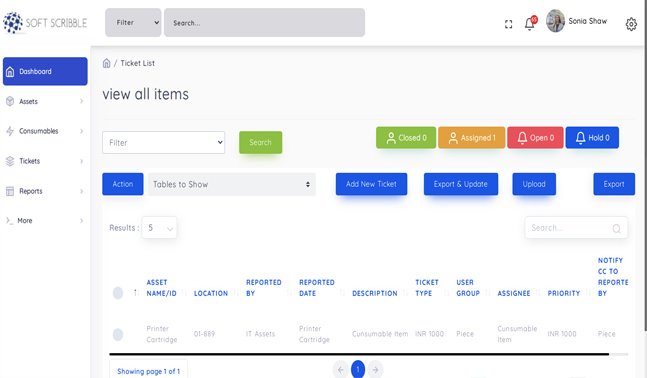Click Sonia Shaw user name
Image resolution: width=647 pixels, height=378 pixels.
click(x=588, y=21)
